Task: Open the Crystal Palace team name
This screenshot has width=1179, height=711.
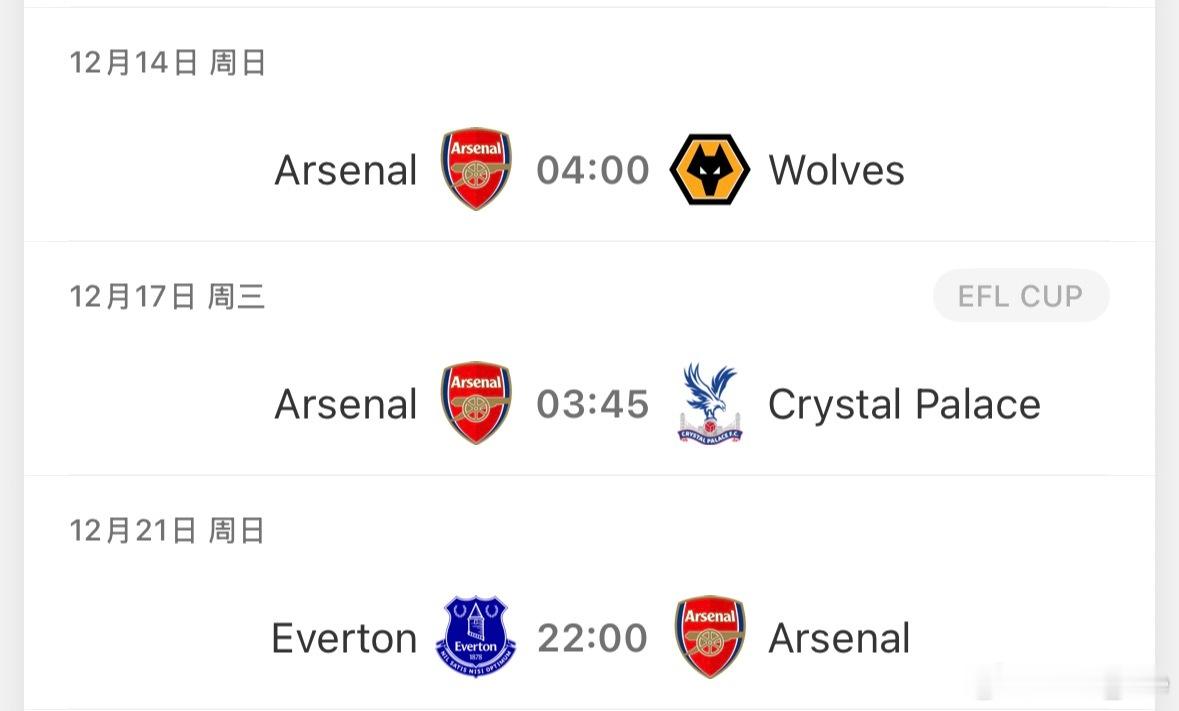Action: [x=904, y=404]
